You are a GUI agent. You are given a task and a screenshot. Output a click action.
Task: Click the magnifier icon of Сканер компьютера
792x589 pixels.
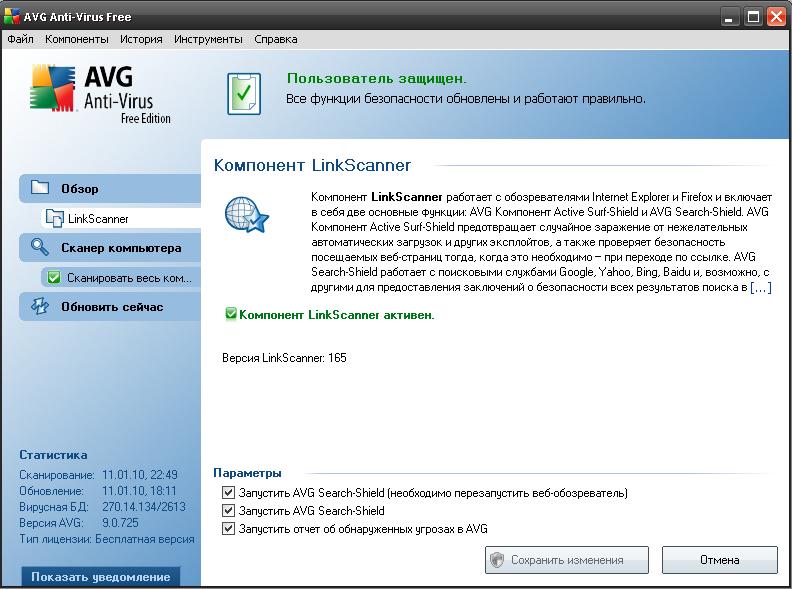39,247
